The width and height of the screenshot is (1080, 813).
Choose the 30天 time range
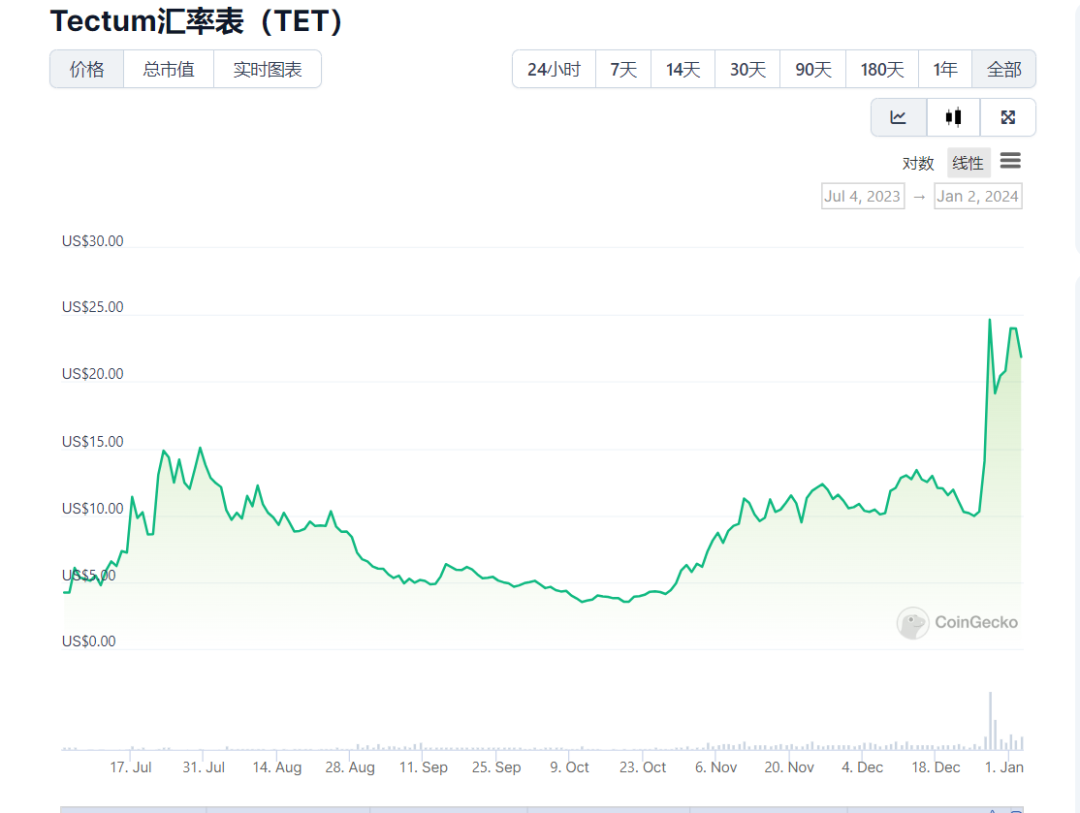coord(747,69)
